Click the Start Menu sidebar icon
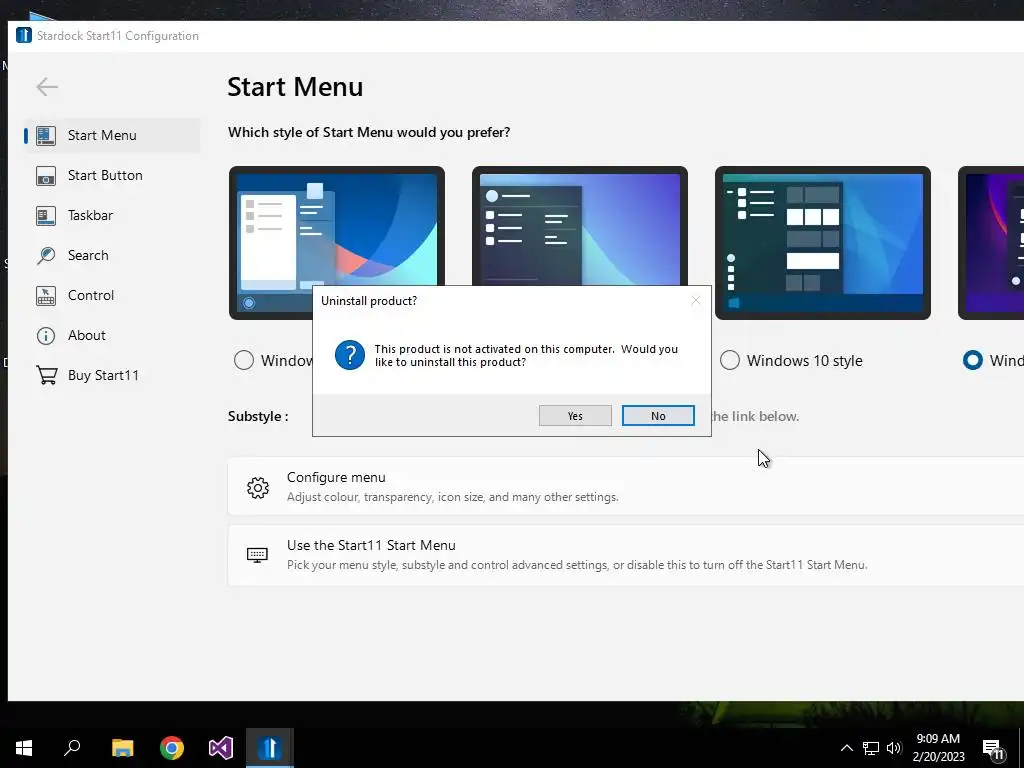1024x768 pixels. click(46, 135)
